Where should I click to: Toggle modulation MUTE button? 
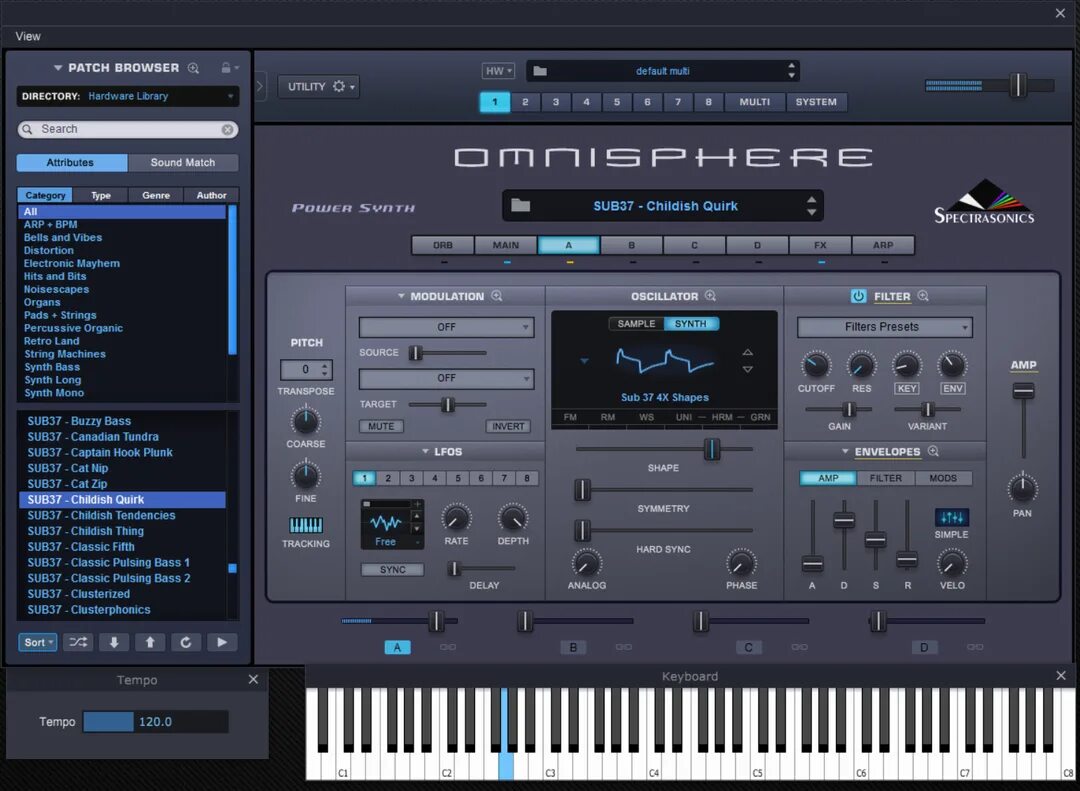(381, 427)
